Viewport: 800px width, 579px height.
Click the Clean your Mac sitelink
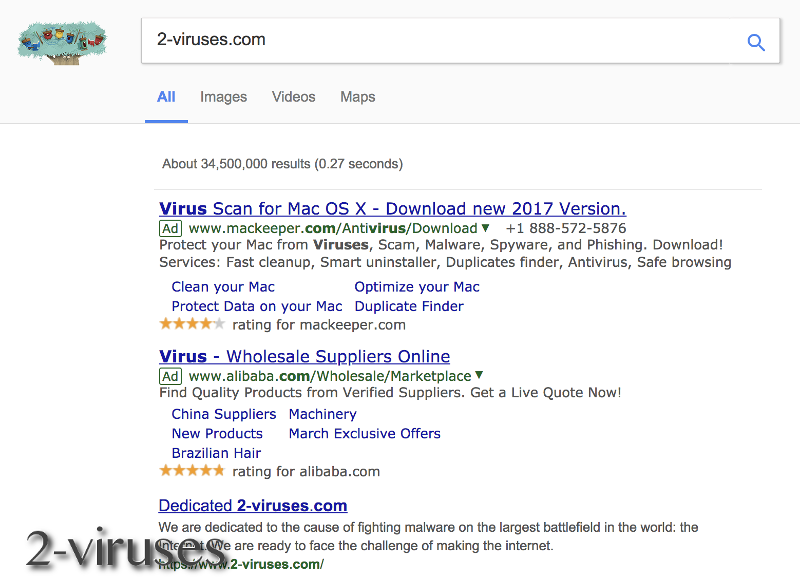(222, 287)
